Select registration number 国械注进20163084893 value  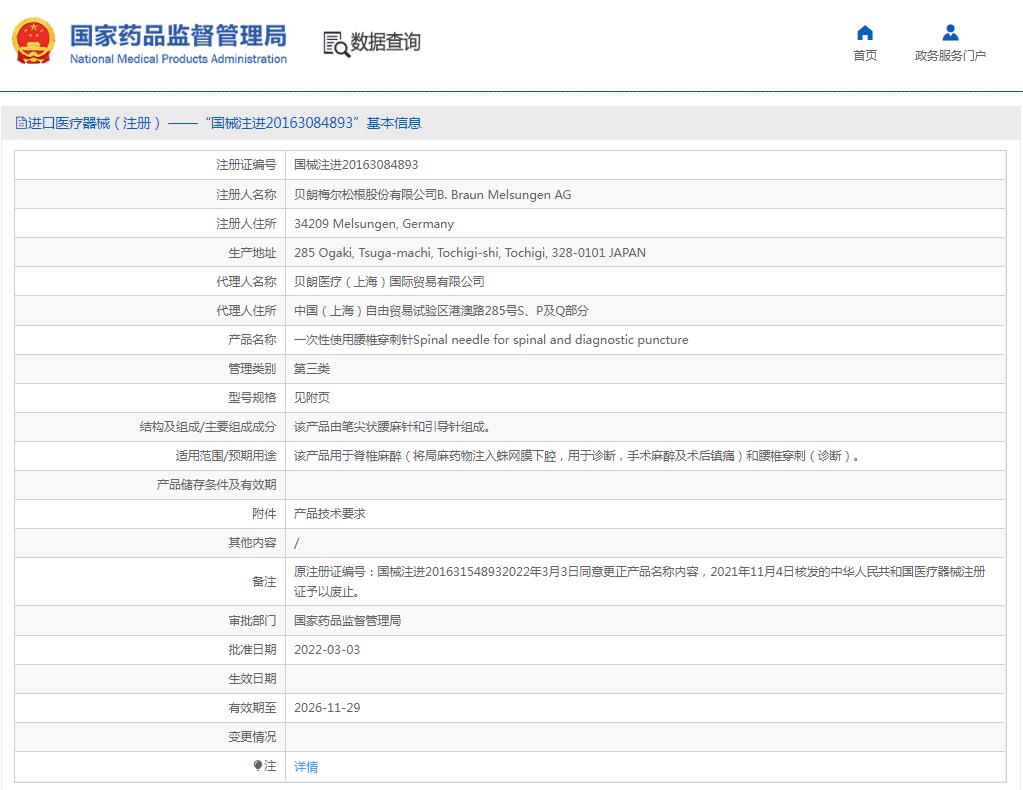(356, 165)
